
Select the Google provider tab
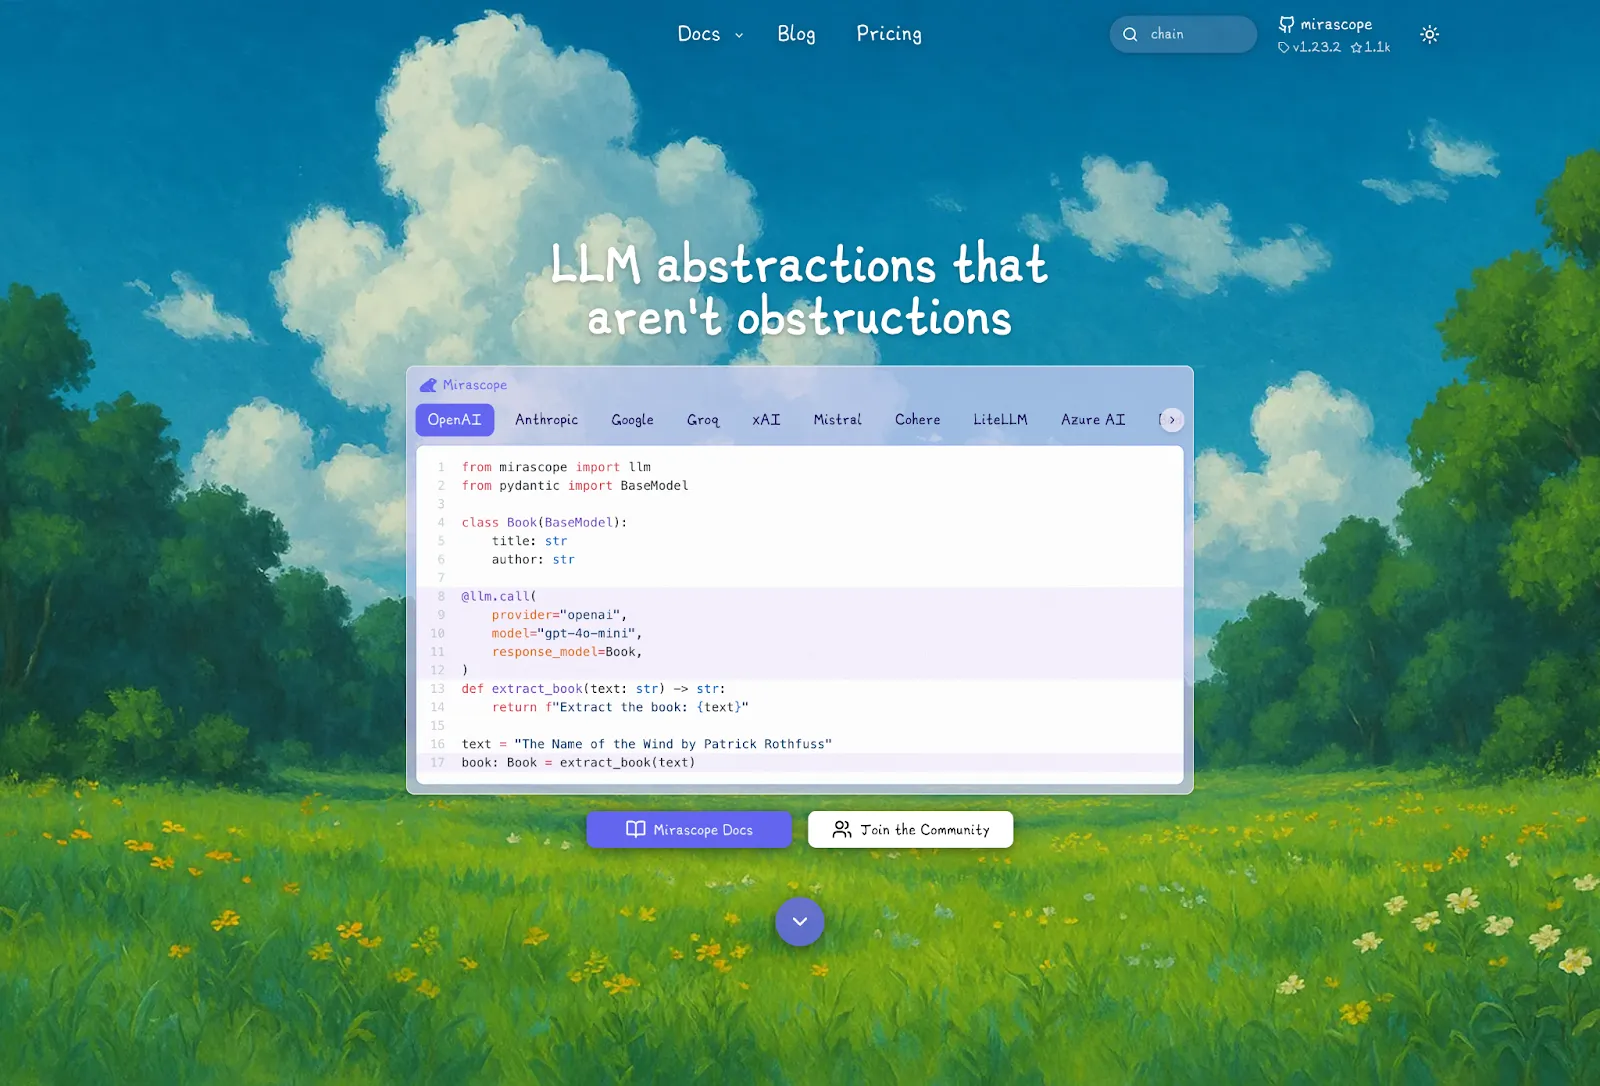[632, 420]
